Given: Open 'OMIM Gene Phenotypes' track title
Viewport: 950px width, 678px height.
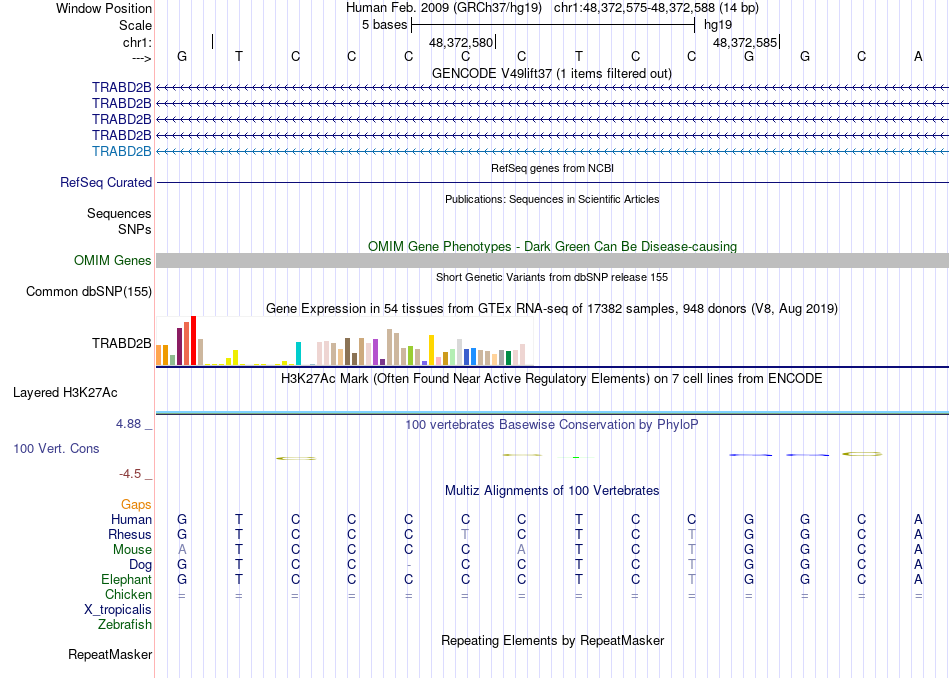Looking at the screenshot, I should (553, 247).
